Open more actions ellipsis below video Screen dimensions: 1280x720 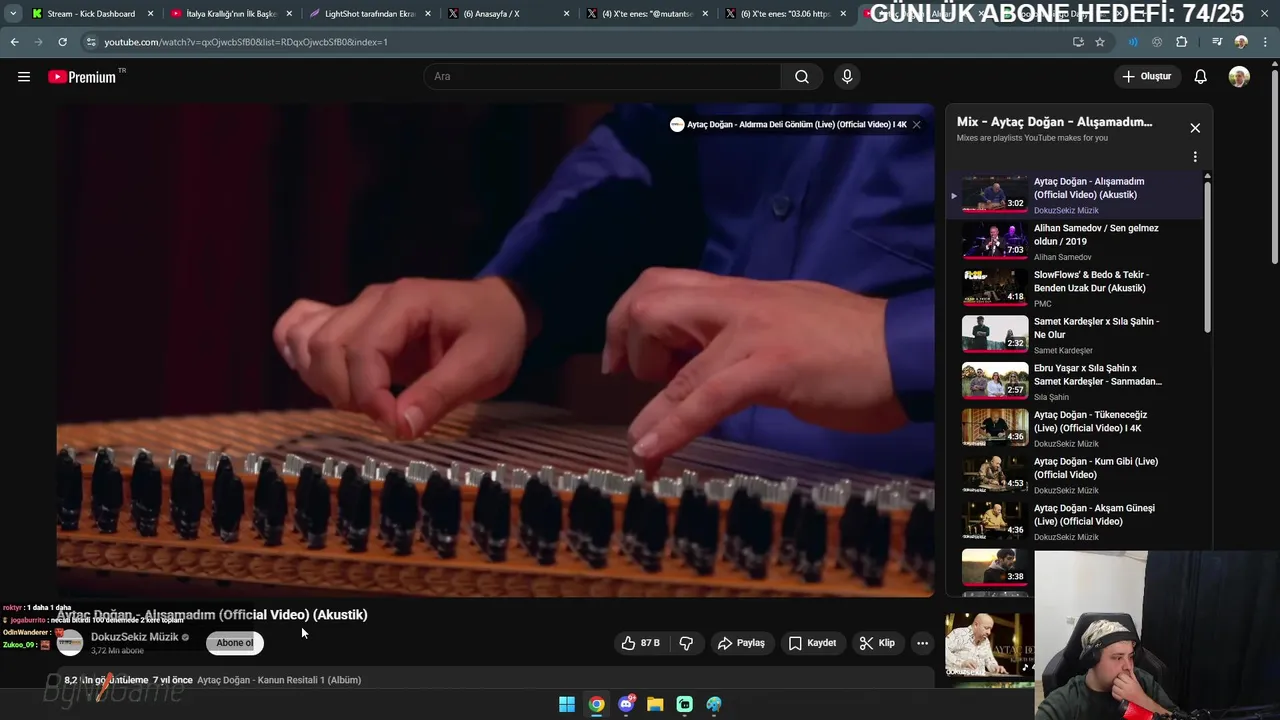922,643
